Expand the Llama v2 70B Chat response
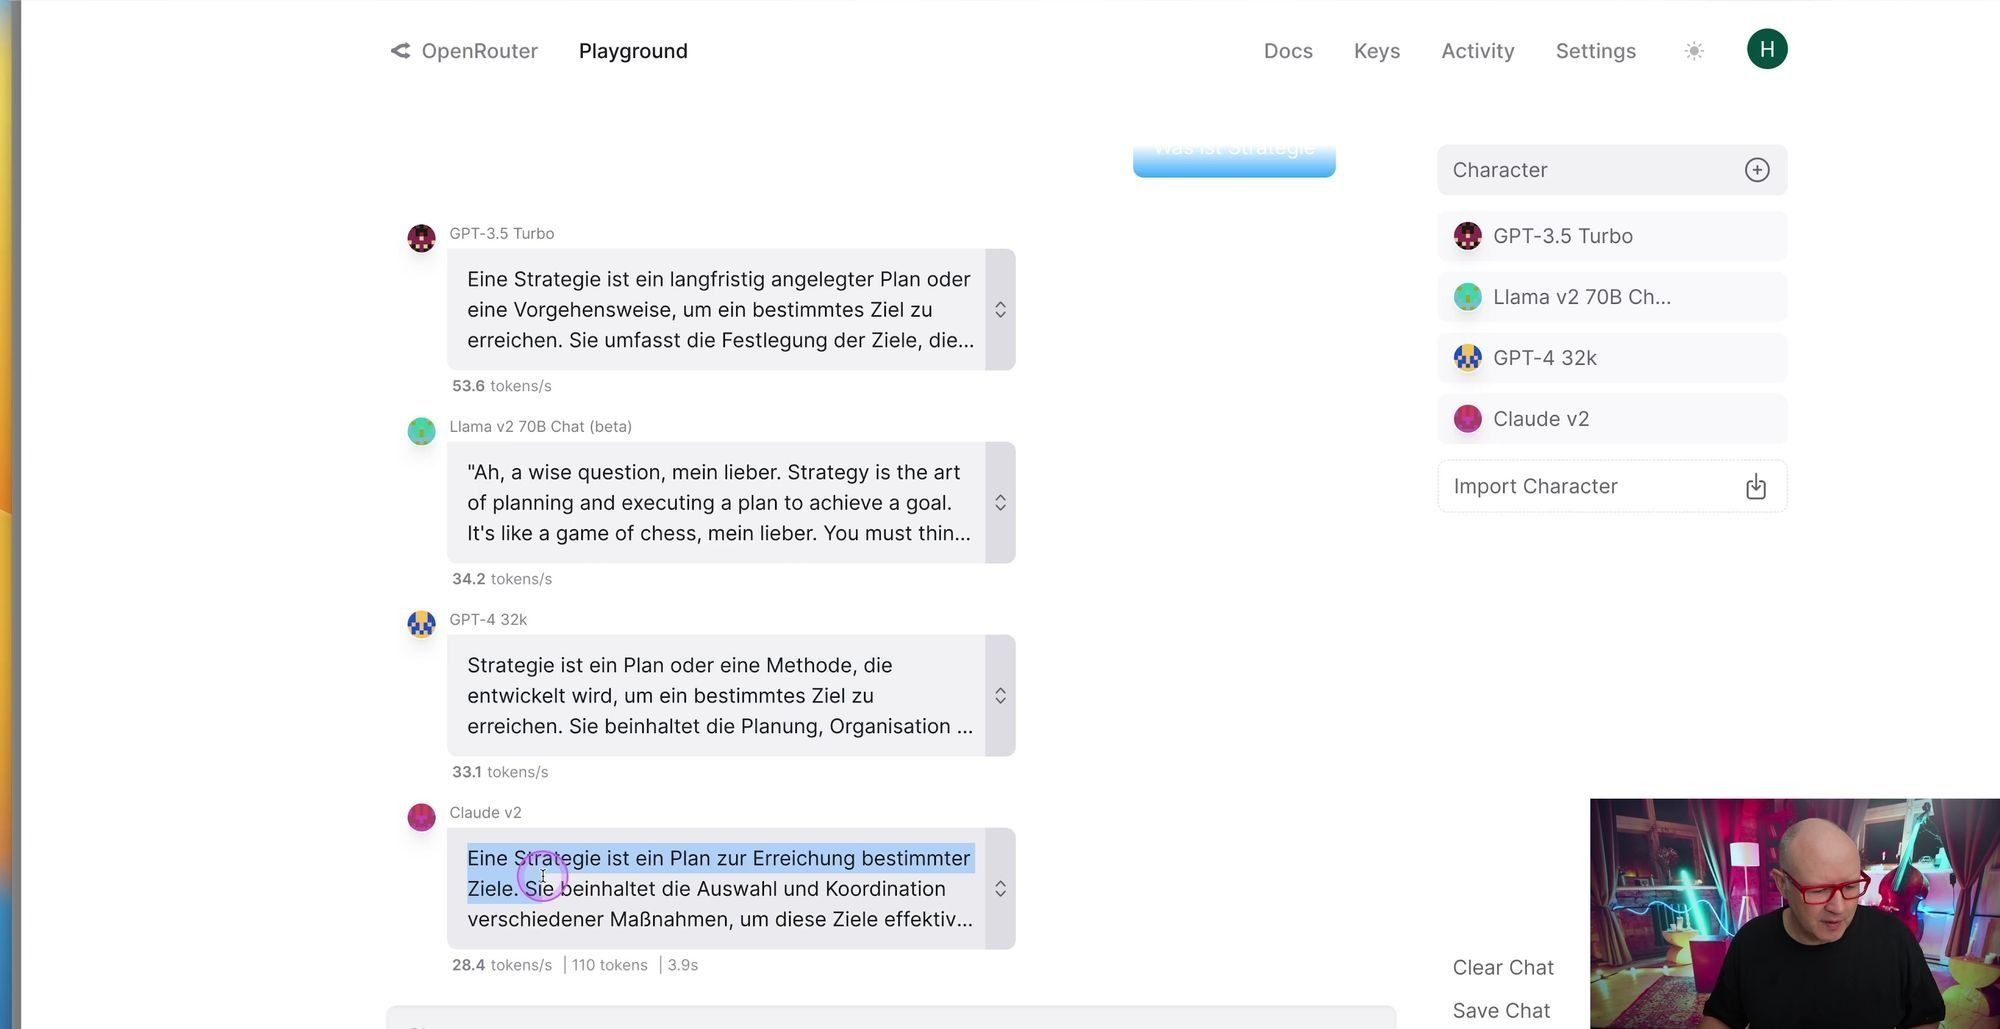2000x1029 pixels. 1000,503
